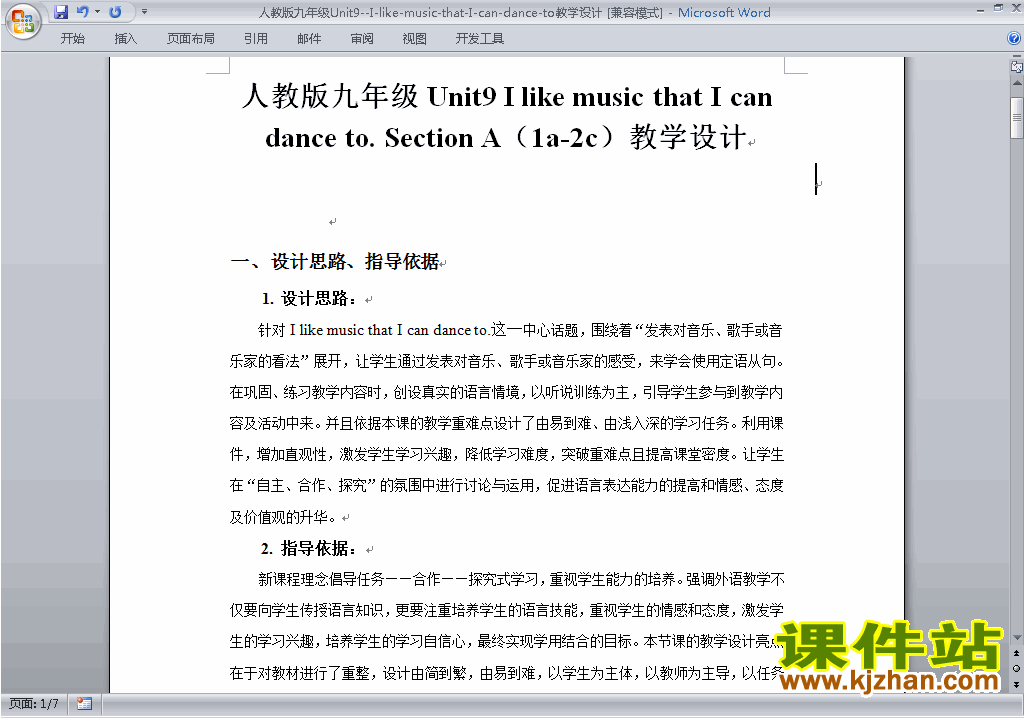Screen dimensions: 1024x718
Task: Click the line starting 在于对教材进行了重整
Action: 506,672
